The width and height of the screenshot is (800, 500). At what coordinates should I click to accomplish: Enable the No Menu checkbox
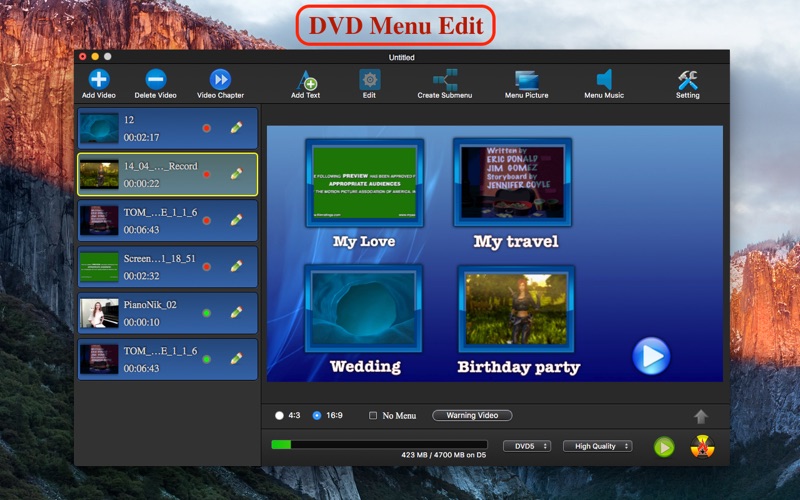[x=373, y=415]
